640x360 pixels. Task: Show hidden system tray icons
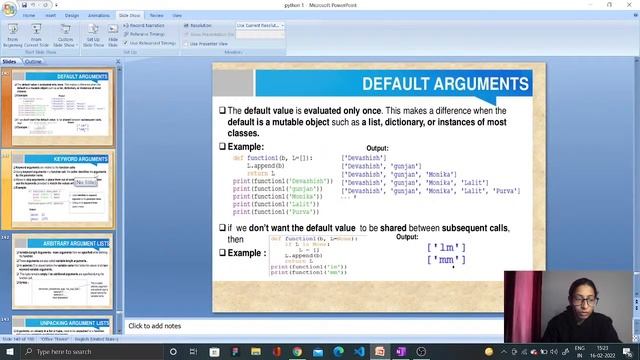pyautogui.click(x=504, y=351)
